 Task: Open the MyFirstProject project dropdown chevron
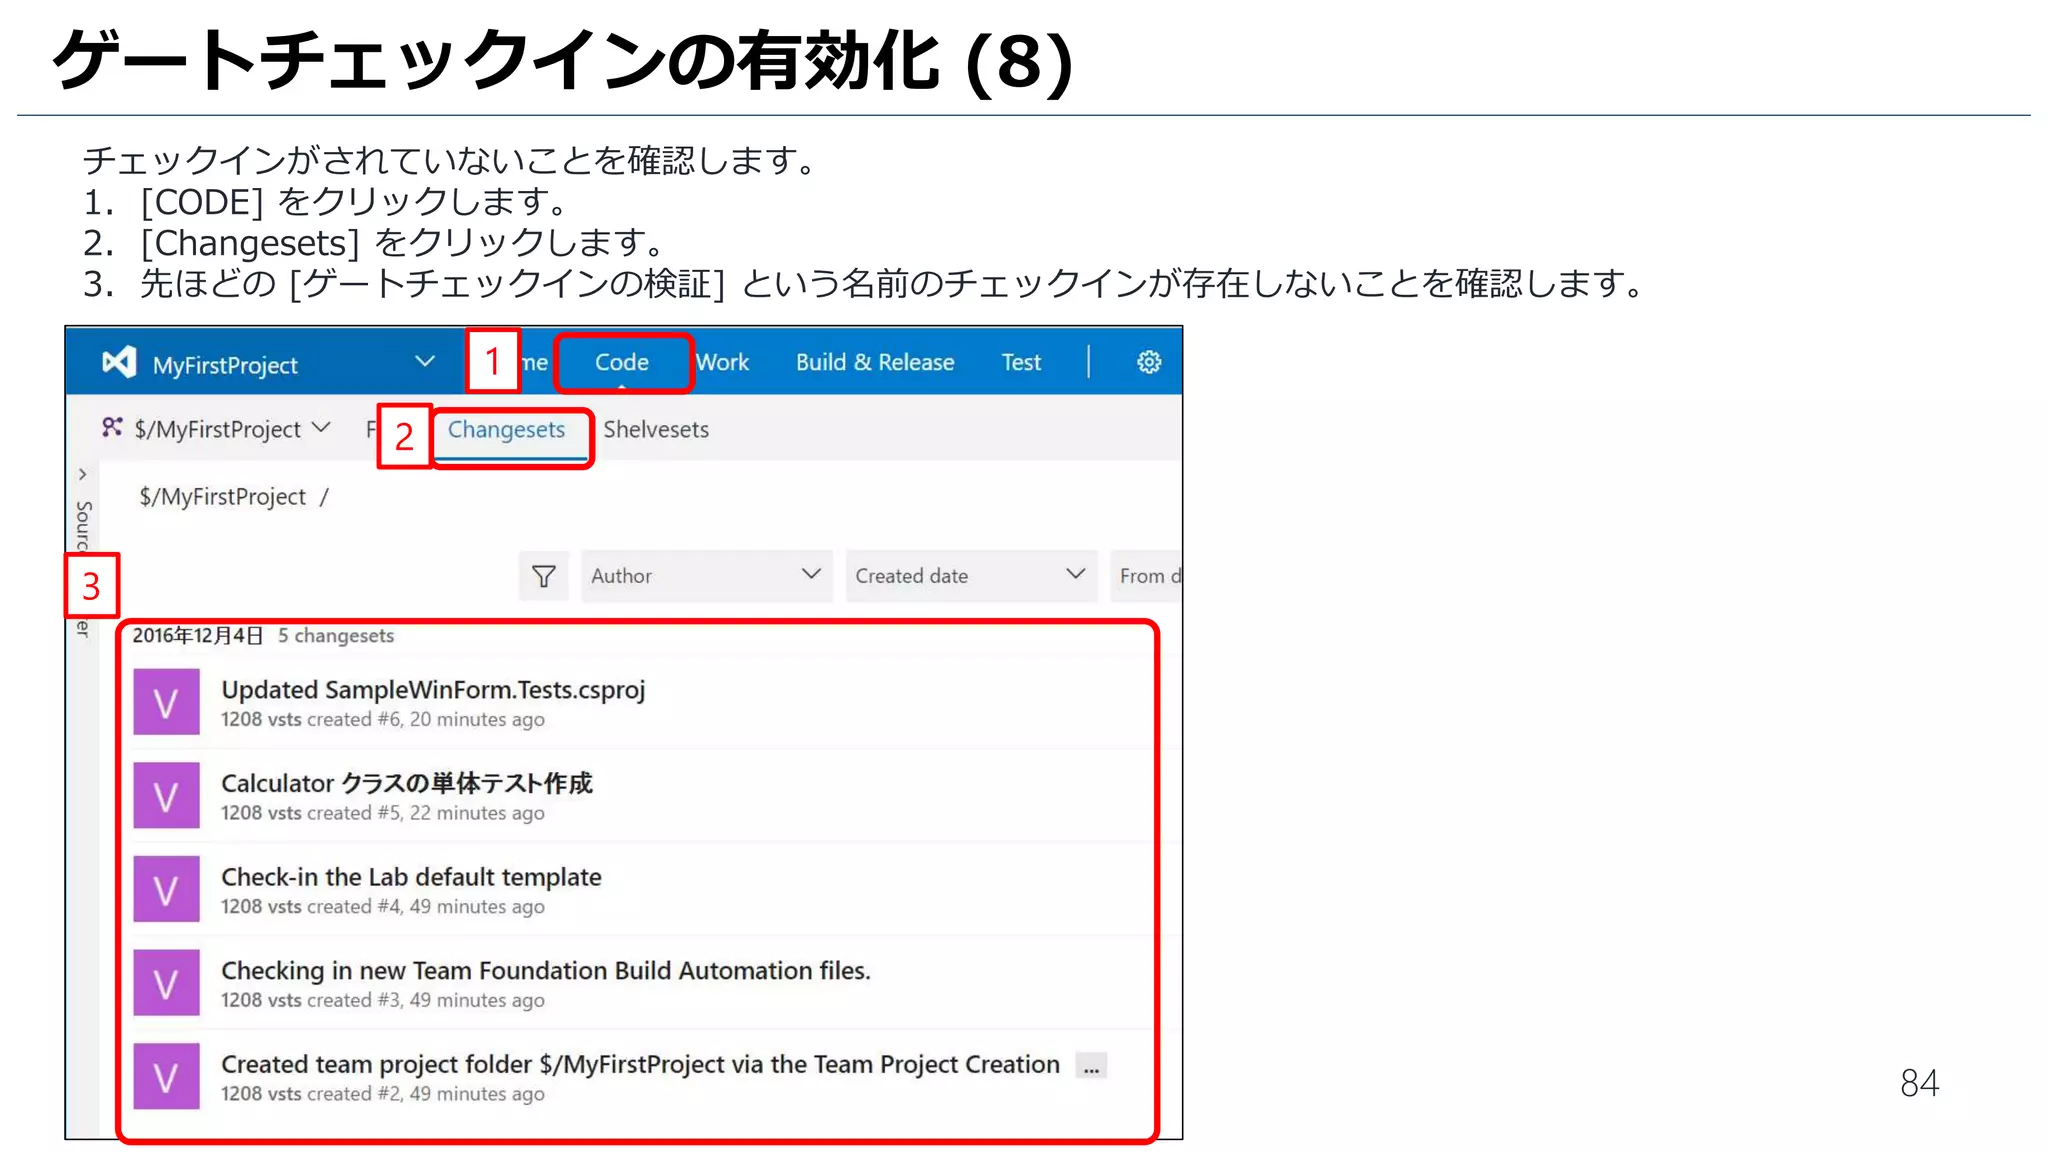pyautogui.click(x=425, y=361)
